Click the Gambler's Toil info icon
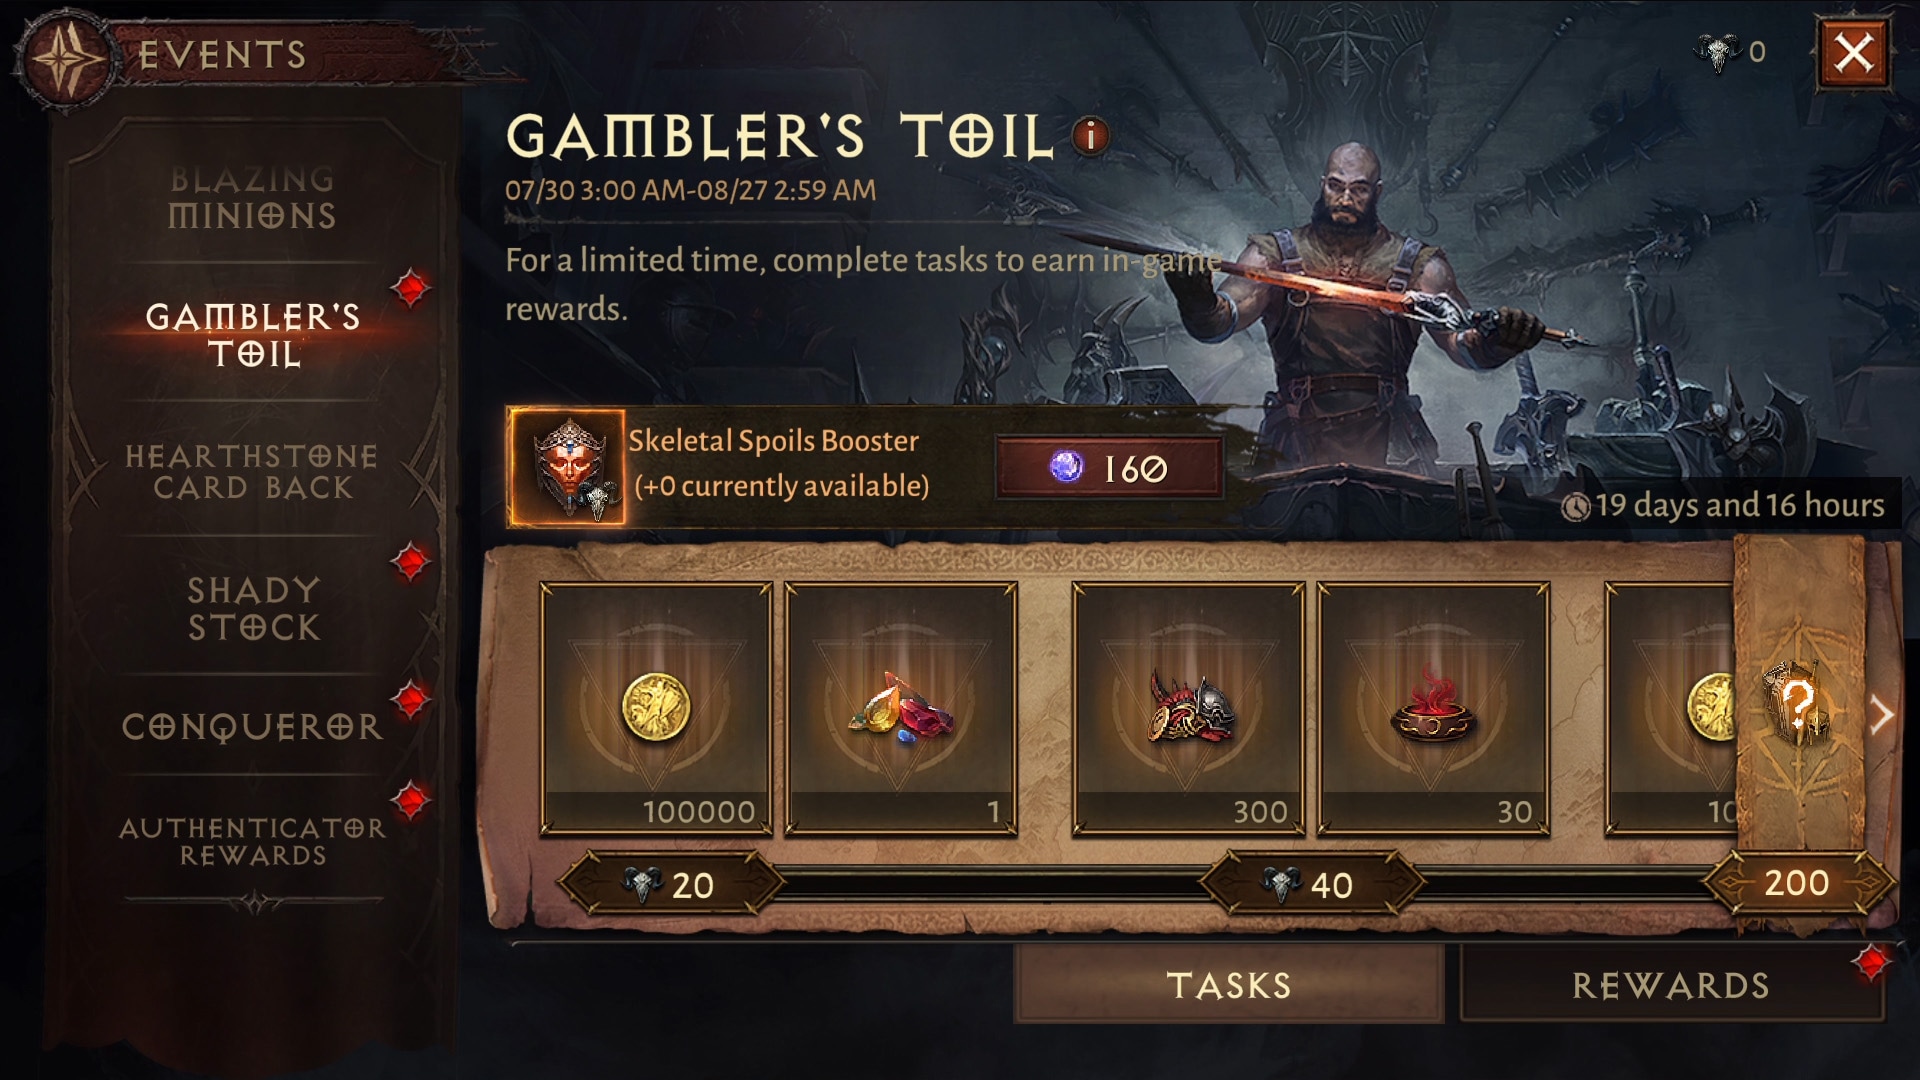1920x1080 pixels. click(1091, 136)
